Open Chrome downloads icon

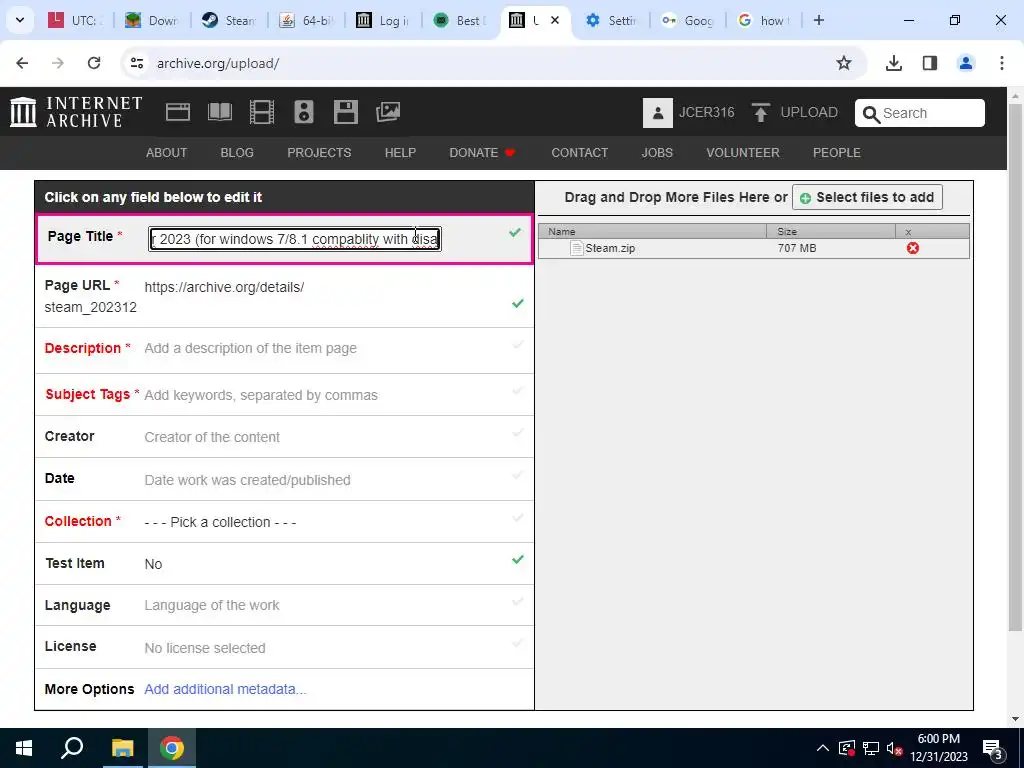[x=893, y=63]
